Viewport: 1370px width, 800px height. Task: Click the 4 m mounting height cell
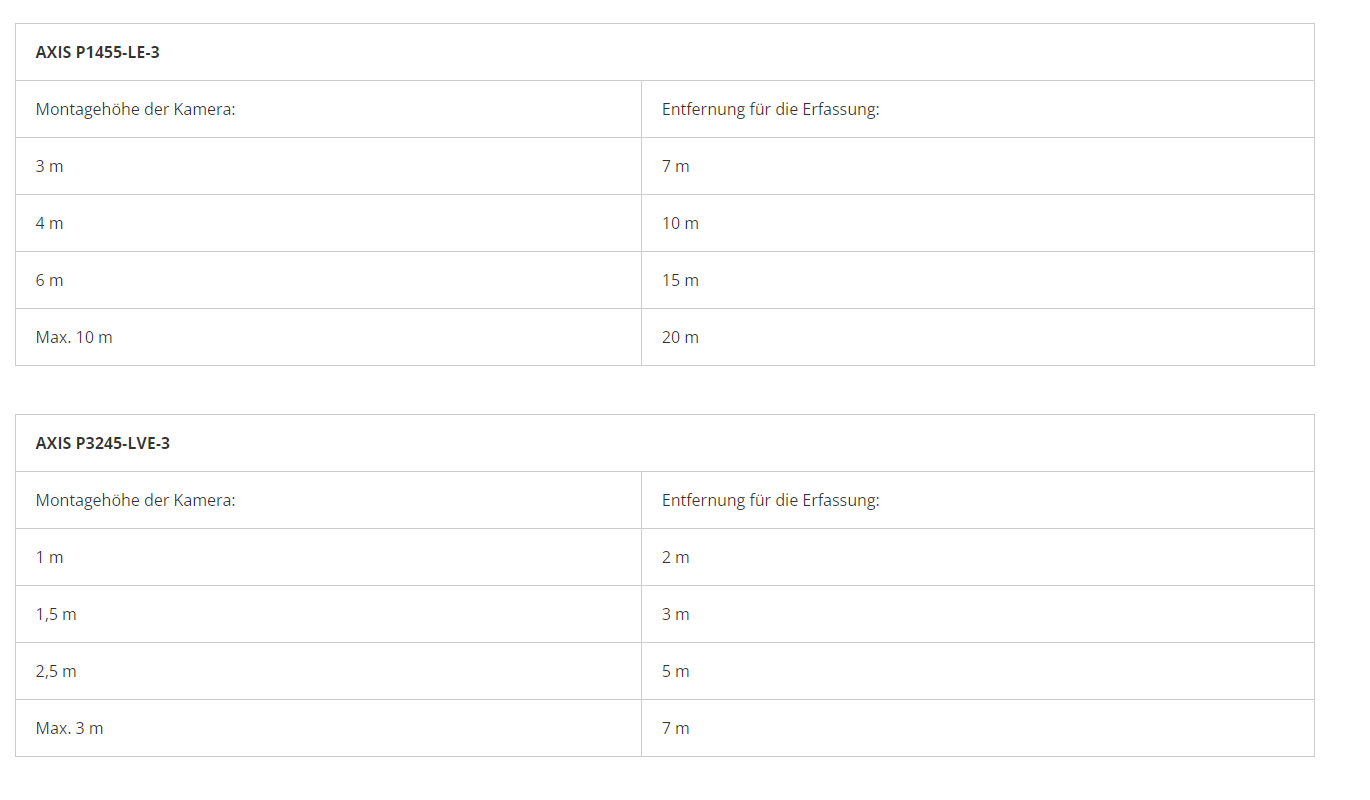50,223
